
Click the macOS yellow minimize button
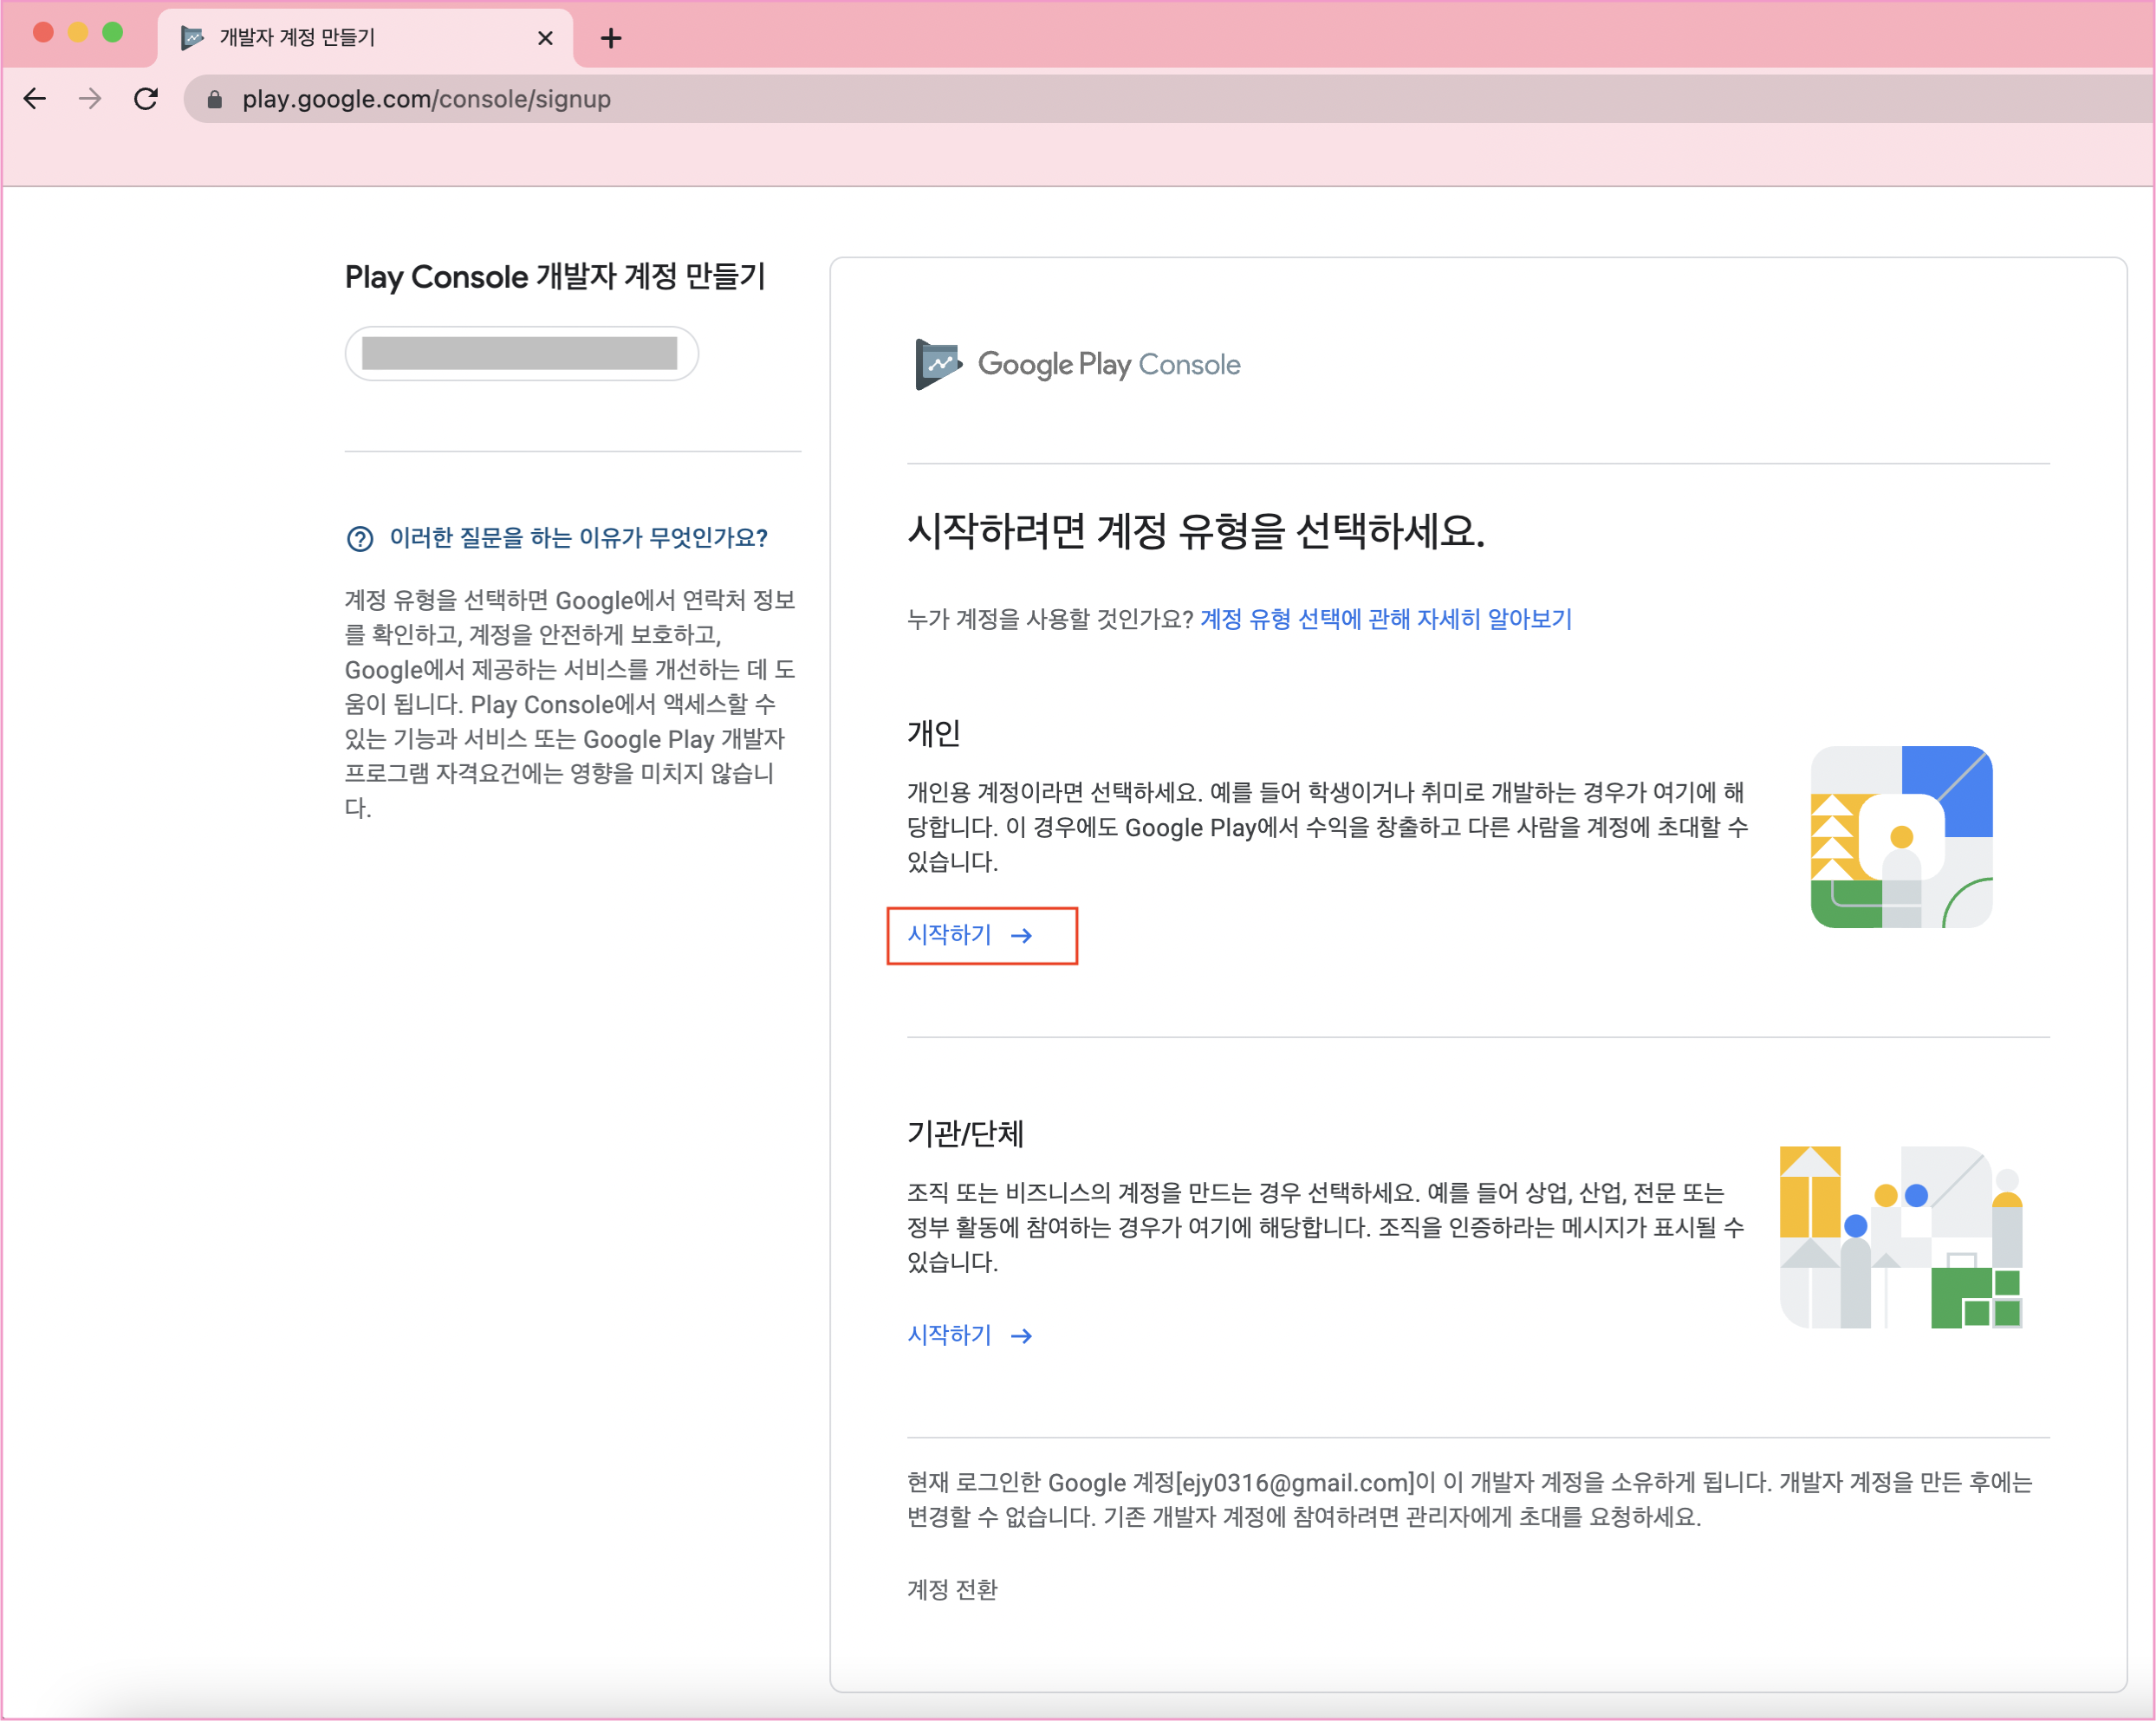pos(78,32)
